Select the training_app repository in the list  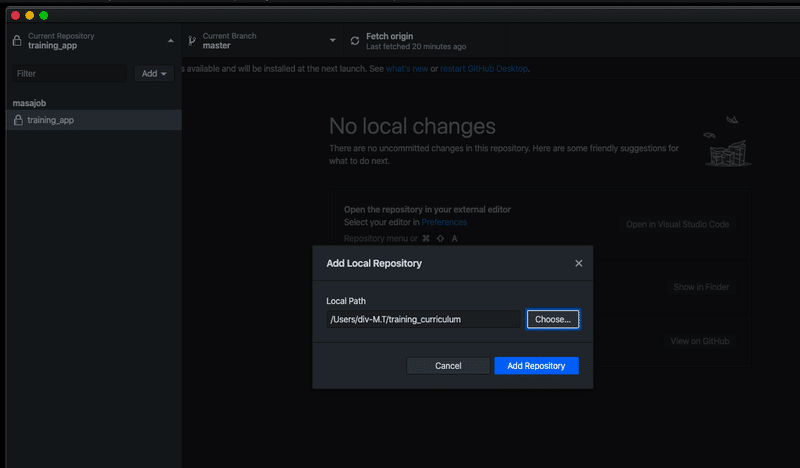(x=94, y=120)
